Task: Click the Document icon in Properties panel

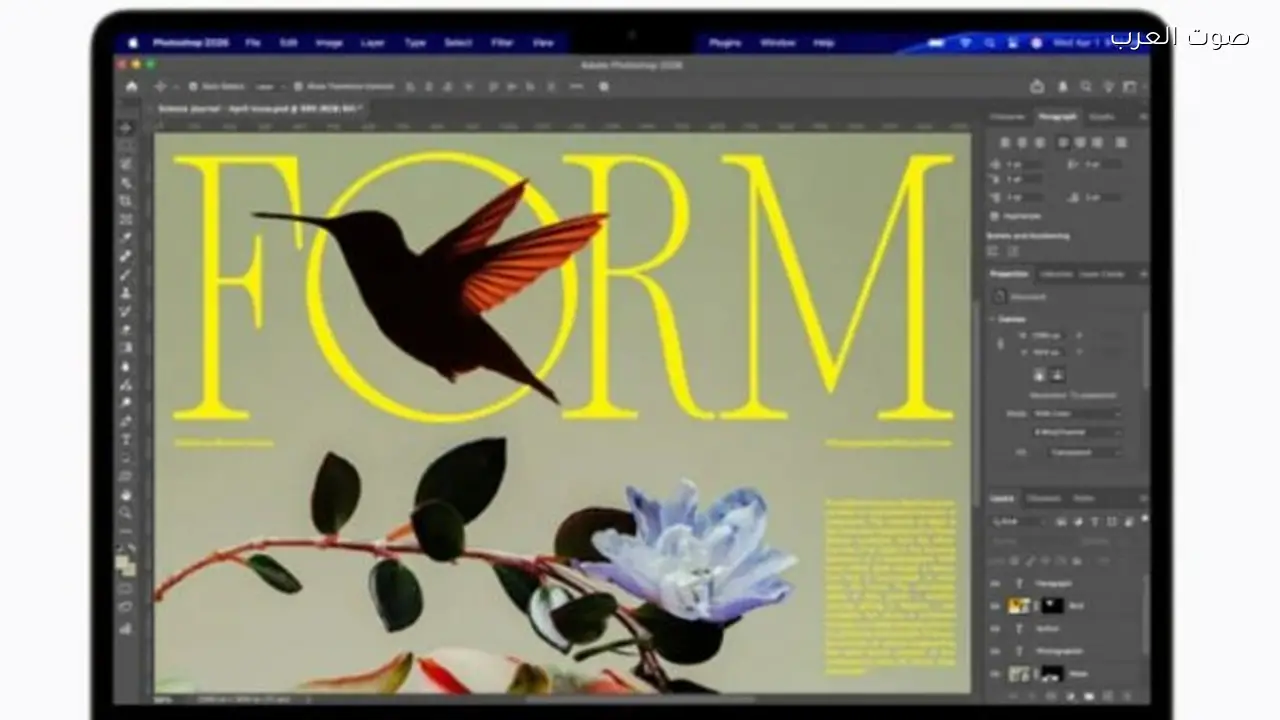Action: point(999,297)
